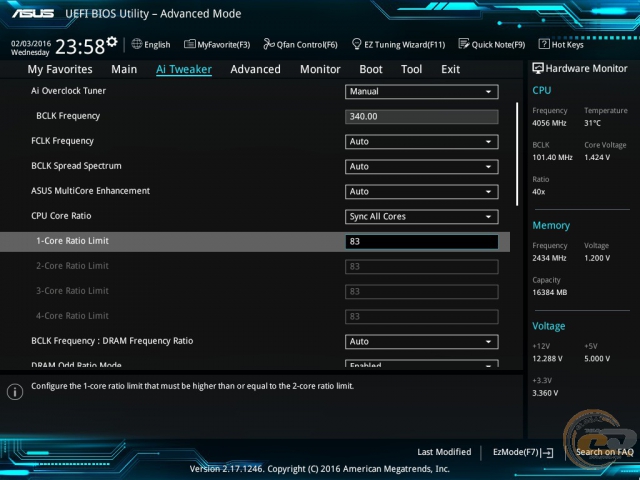
Task: Click the info icon beside the help text
Action: tap(15, 392)
